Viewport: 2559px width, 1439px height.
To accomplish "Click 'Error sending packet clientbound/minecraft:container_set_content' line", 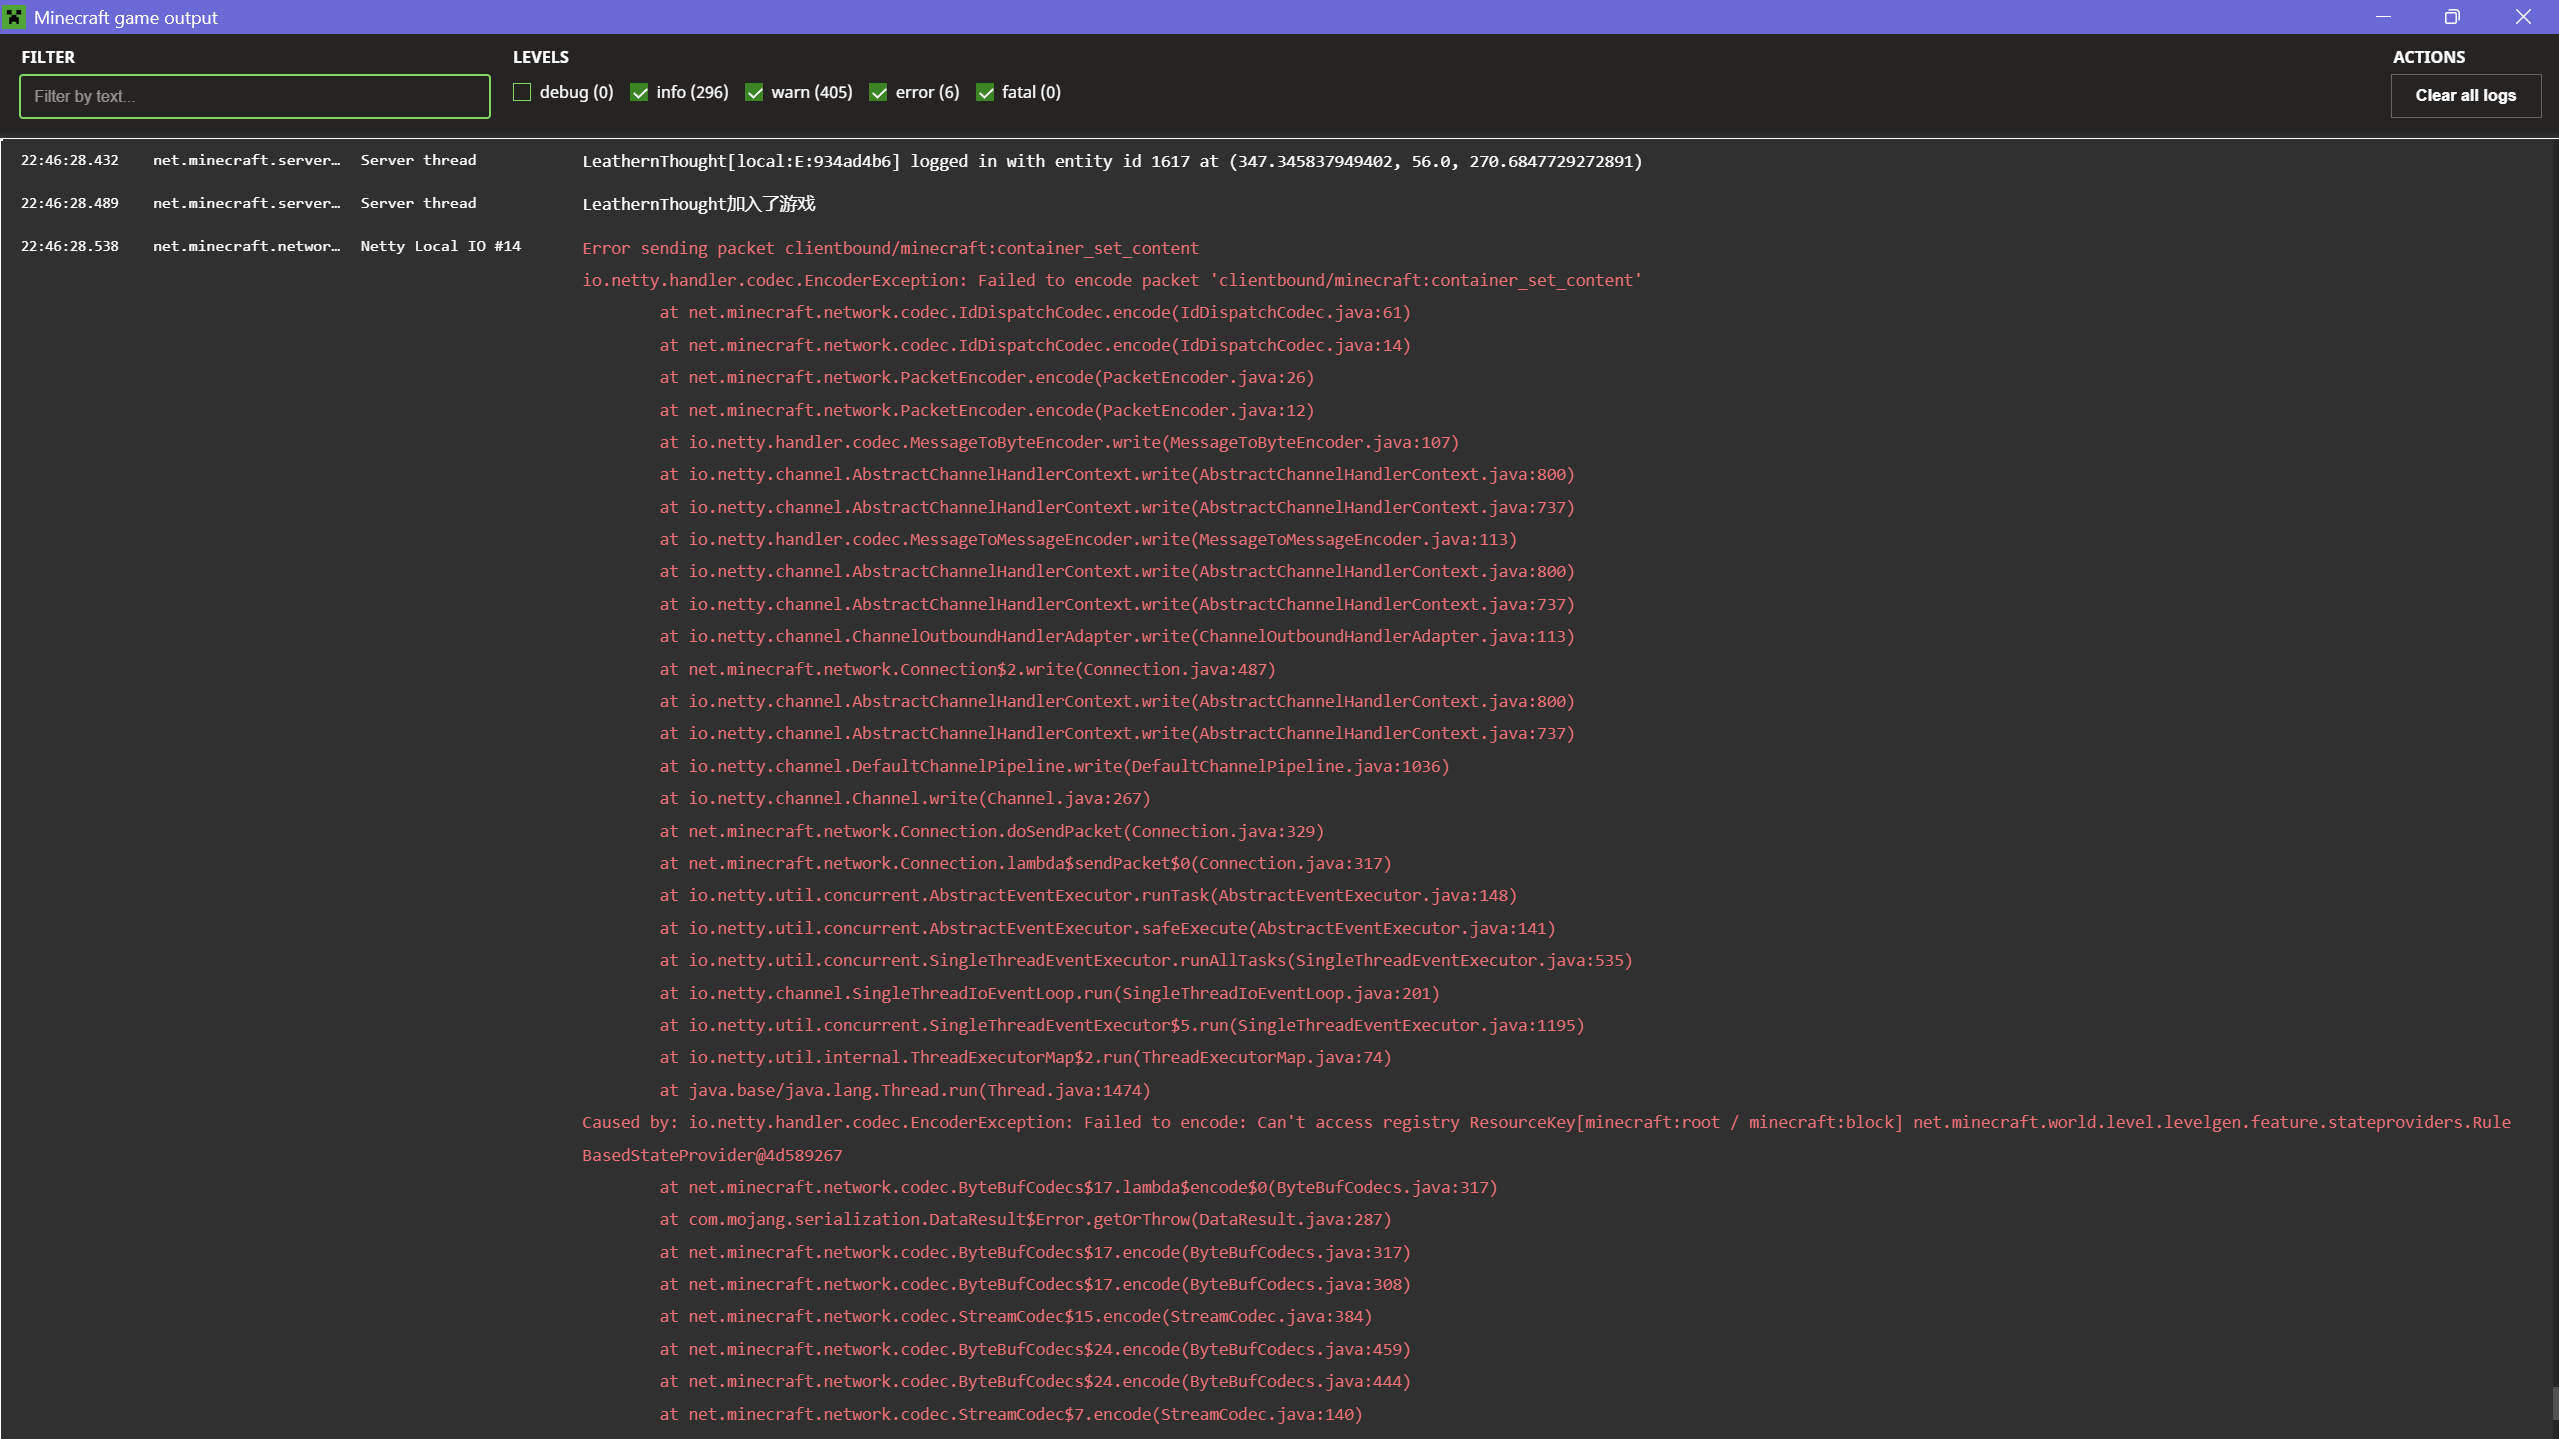I will click(x=890, y=248).
